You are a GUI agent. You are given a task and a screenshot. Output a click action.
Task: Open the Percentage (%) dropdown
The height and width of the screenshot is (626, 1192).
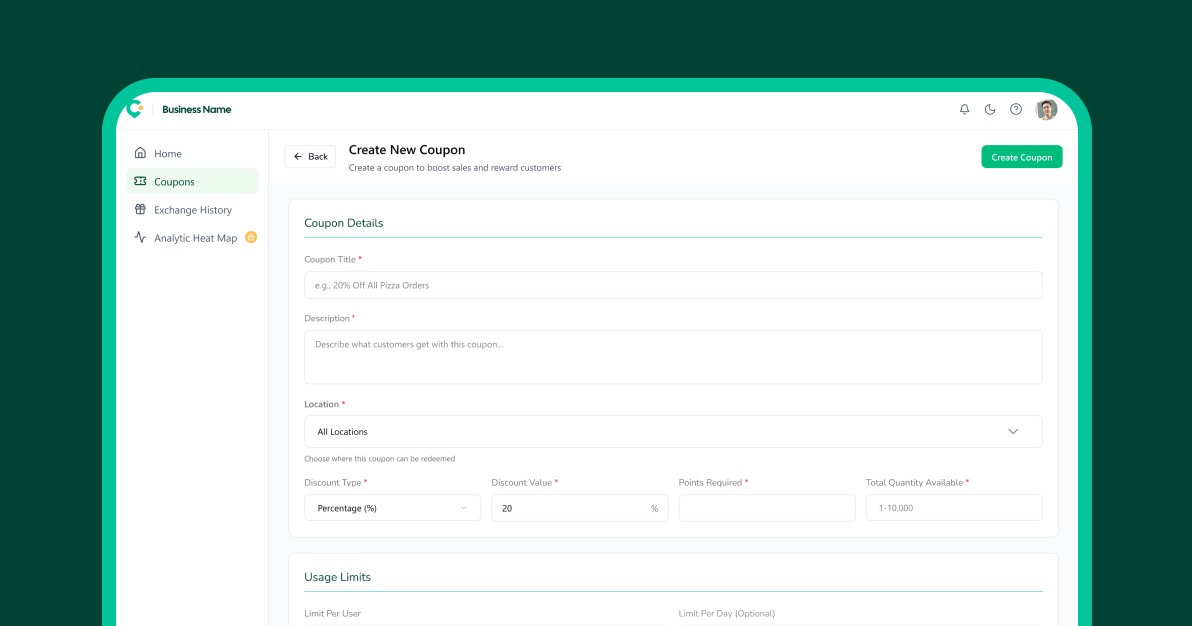(392, 508)
